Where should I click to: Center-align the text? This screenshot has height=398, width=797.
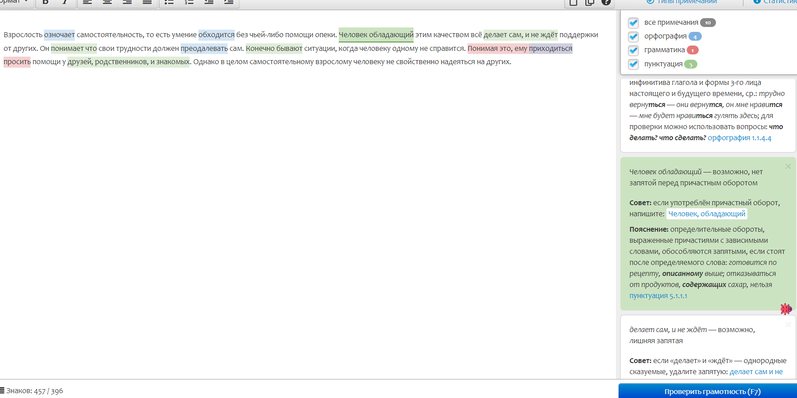(x=107, y=2)
